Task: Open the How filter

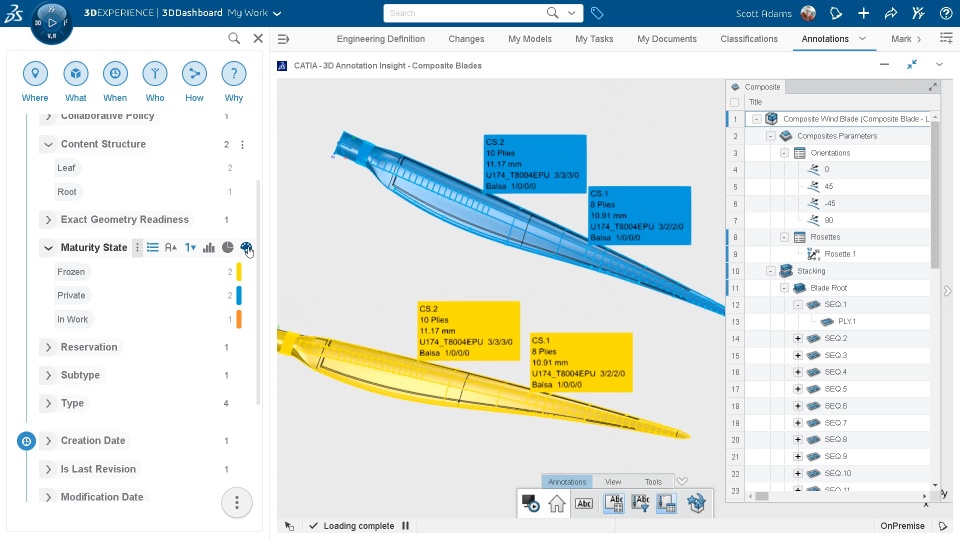Action: (194, 74)
